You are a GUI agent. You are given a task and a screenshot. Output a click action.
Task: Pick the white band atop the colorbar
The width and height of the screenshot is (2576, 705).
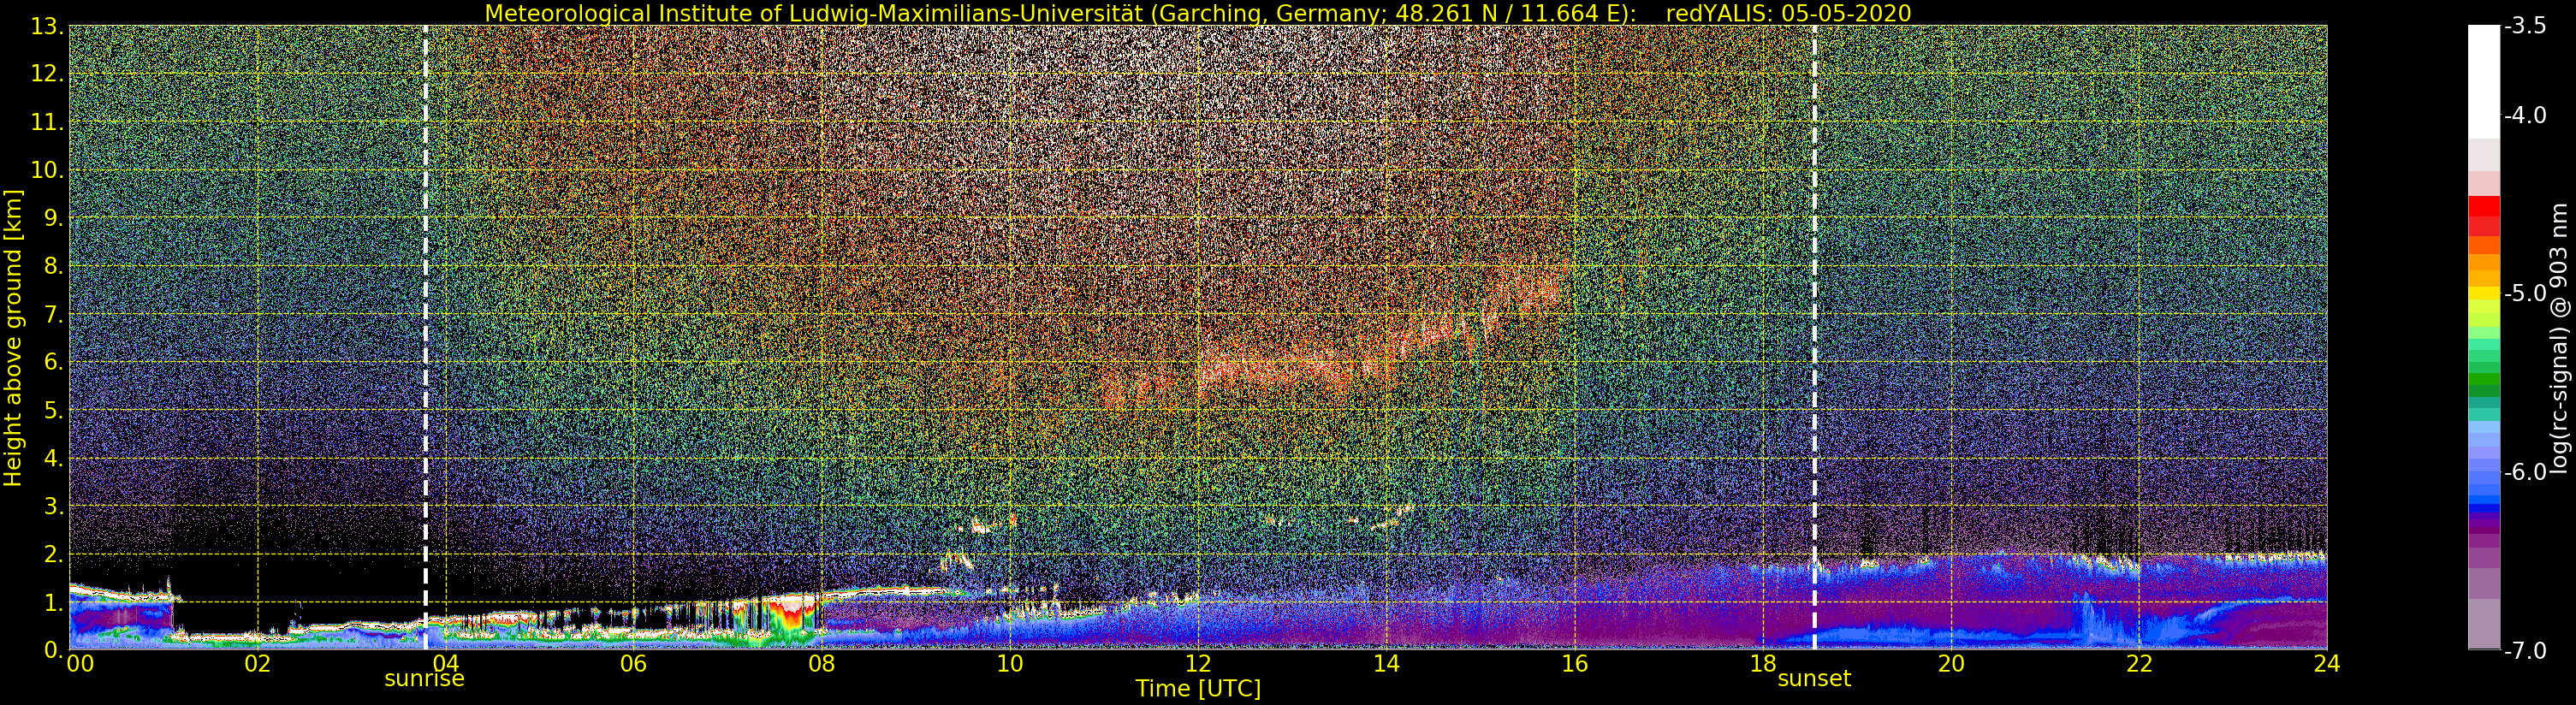click(2484, 80)
